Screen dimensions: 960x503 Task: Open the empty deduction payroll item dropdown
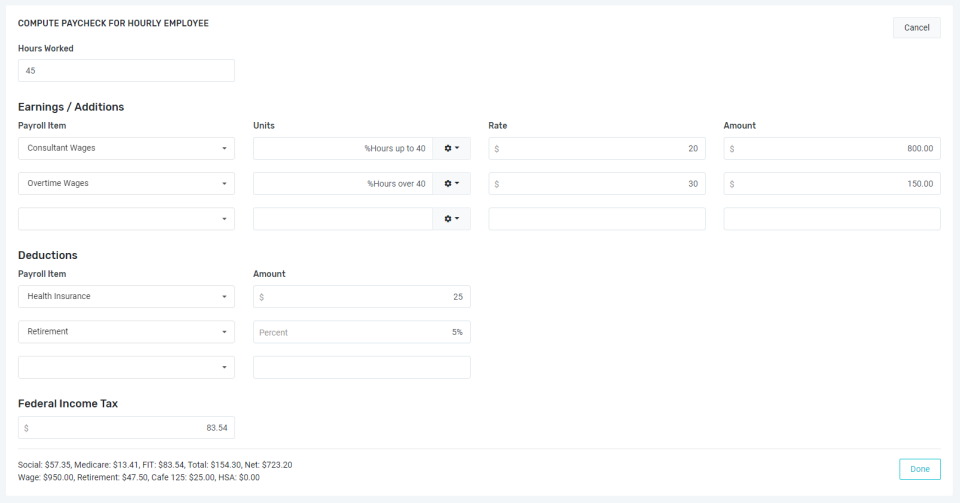click(x=126, y=367)
